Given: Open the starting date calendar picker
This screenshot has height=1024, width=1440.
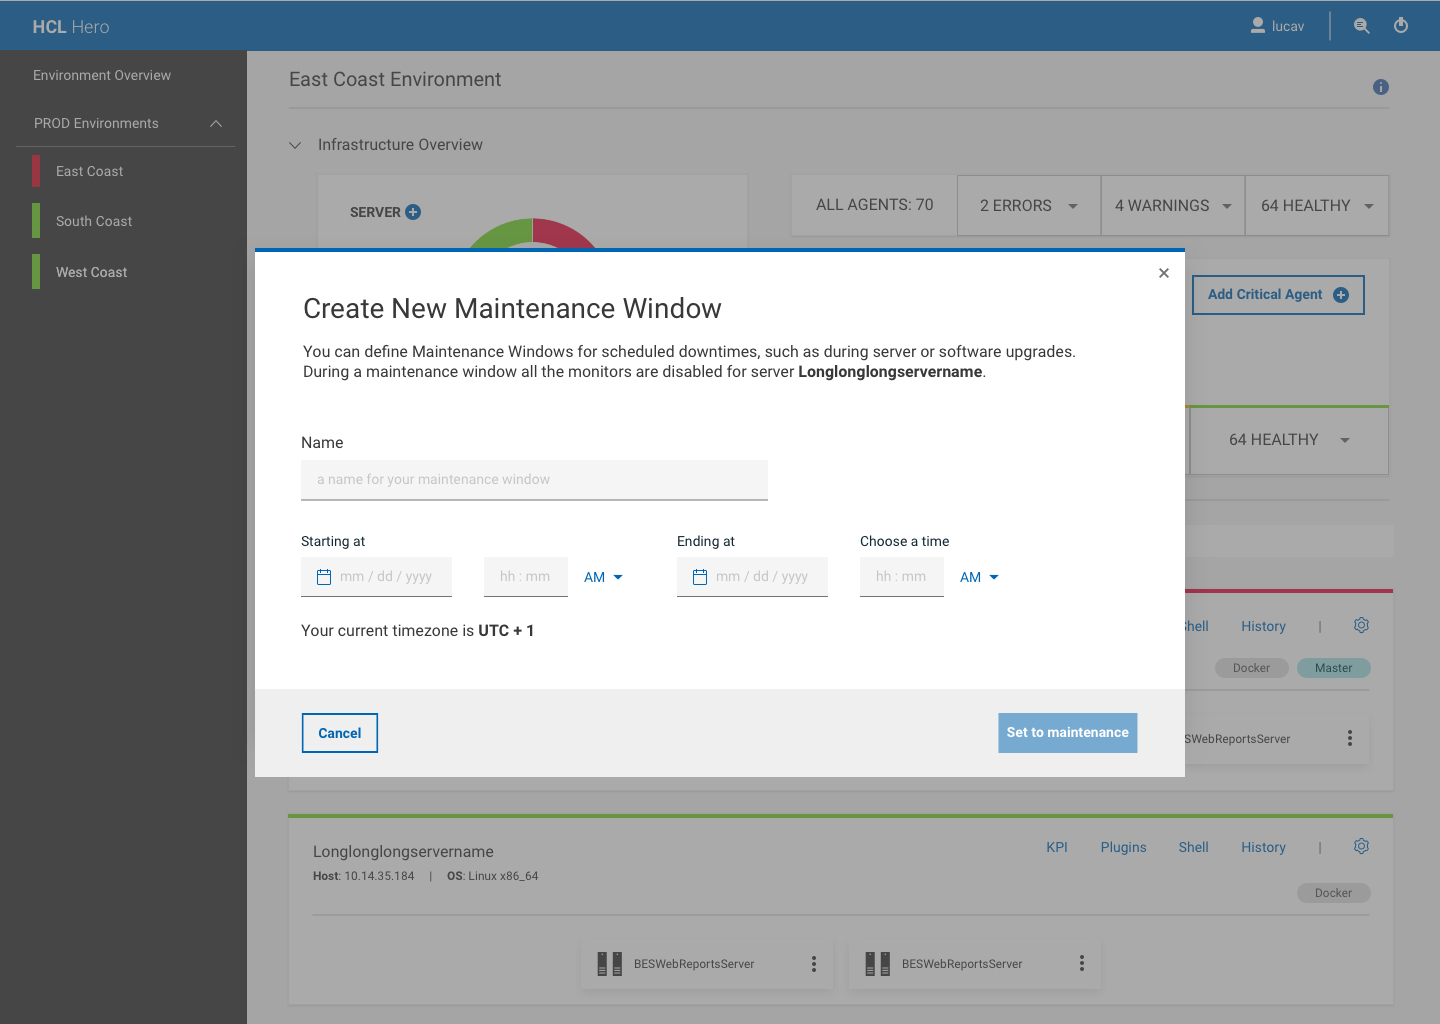Looking at the screenshot, I should (324, 577).
